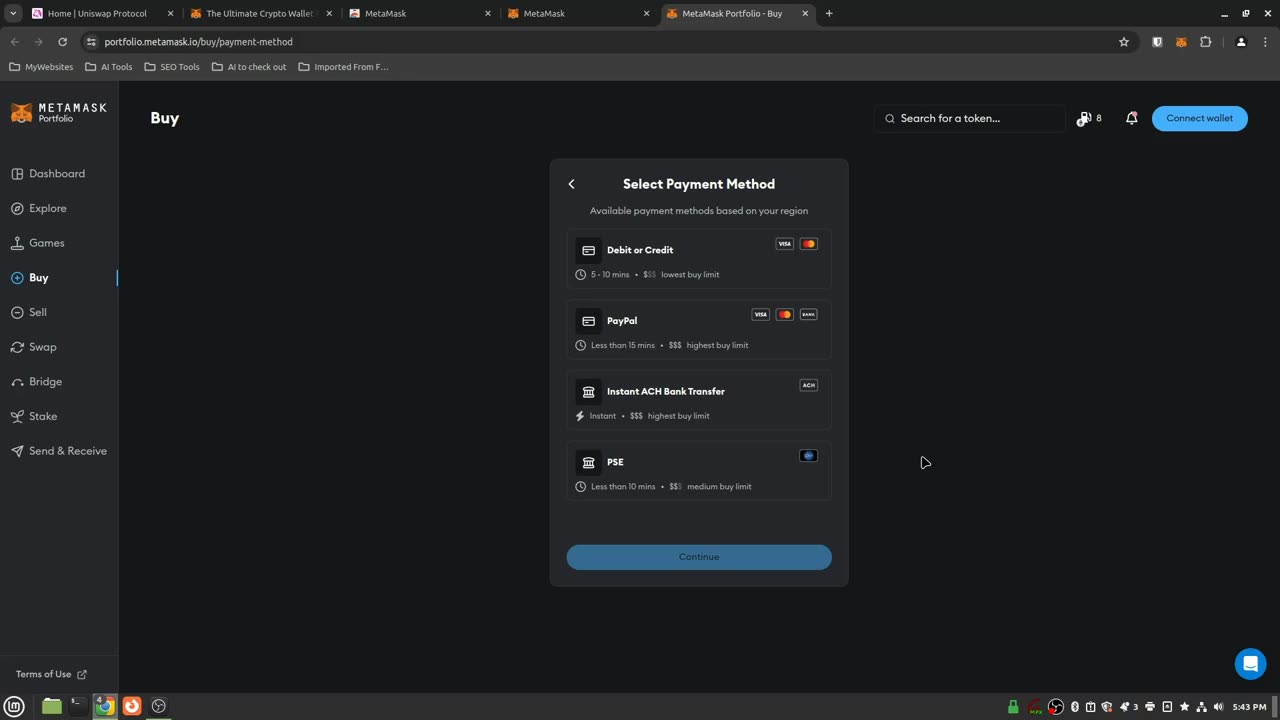Image resolution: width=1280 pixels, height=720 pixels.
Task: Click the Continue button
Action: tap(699, 557)
